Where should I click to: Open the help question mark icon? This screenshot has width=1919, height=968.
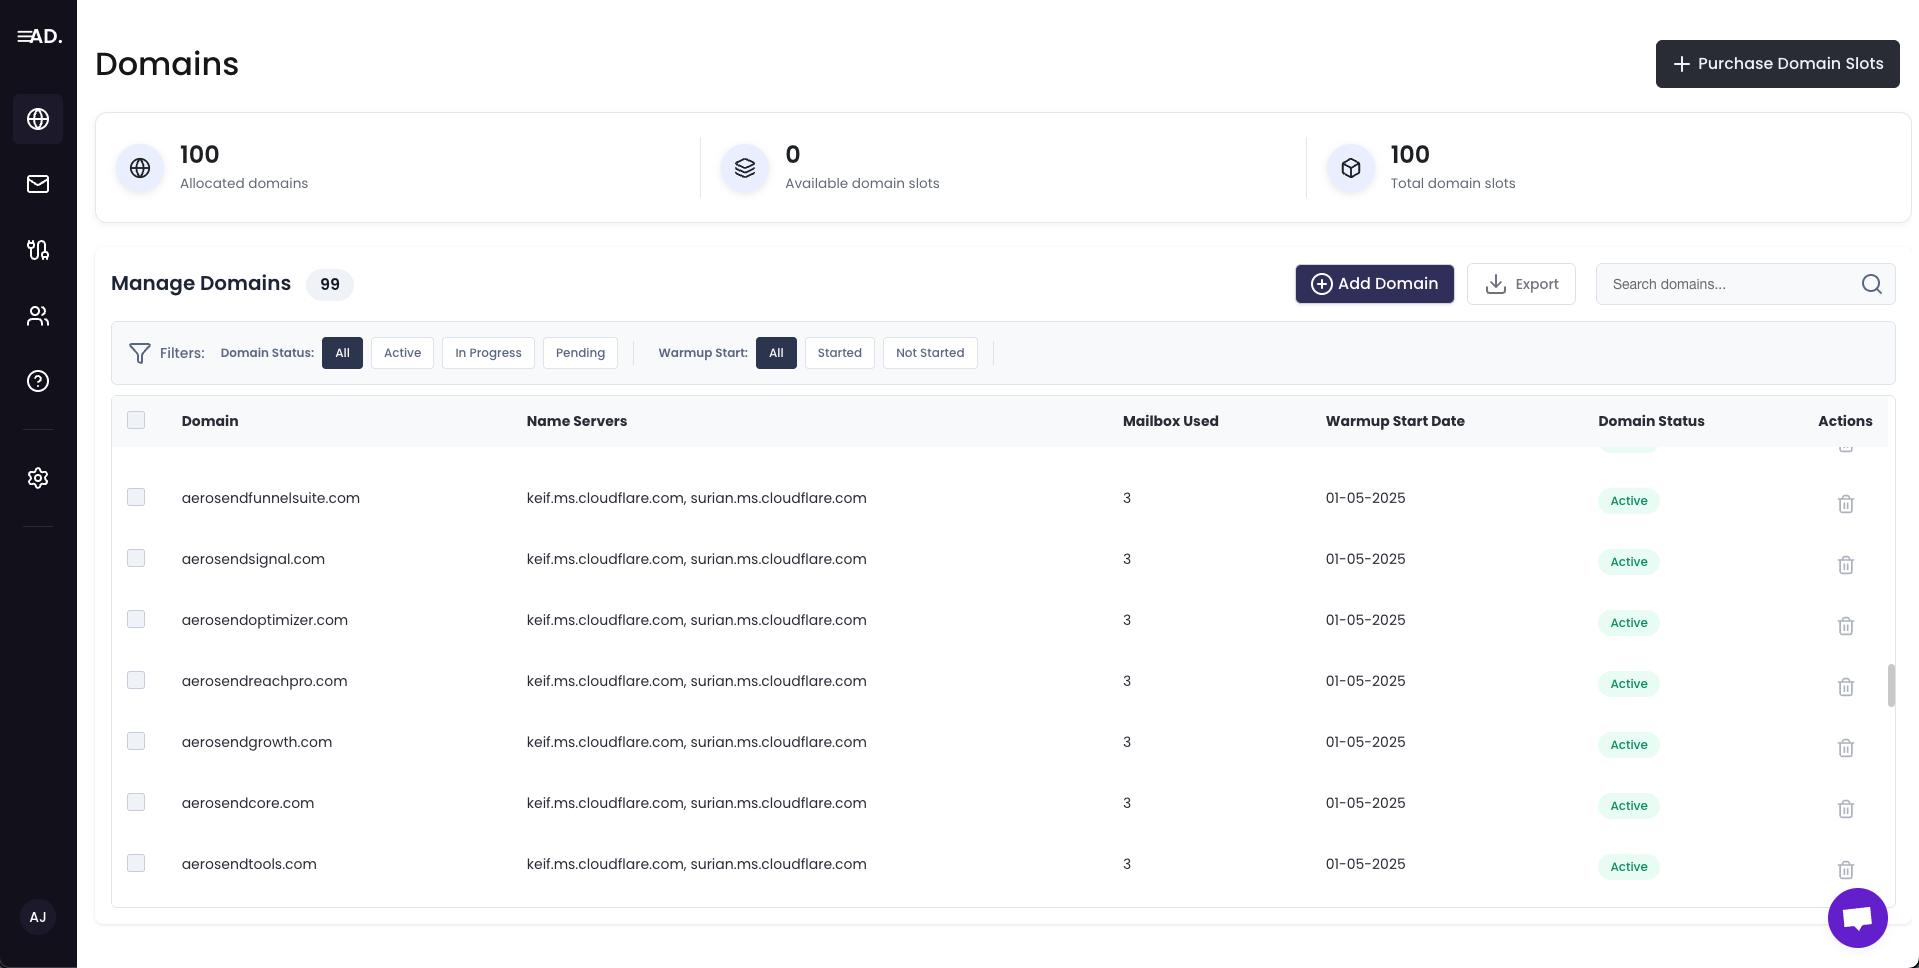coord(38,381)
